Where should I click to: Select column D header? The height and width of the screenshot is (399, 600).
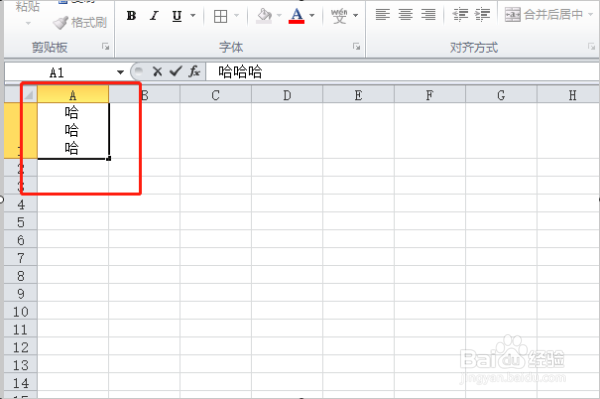click(x=287, y=94)
